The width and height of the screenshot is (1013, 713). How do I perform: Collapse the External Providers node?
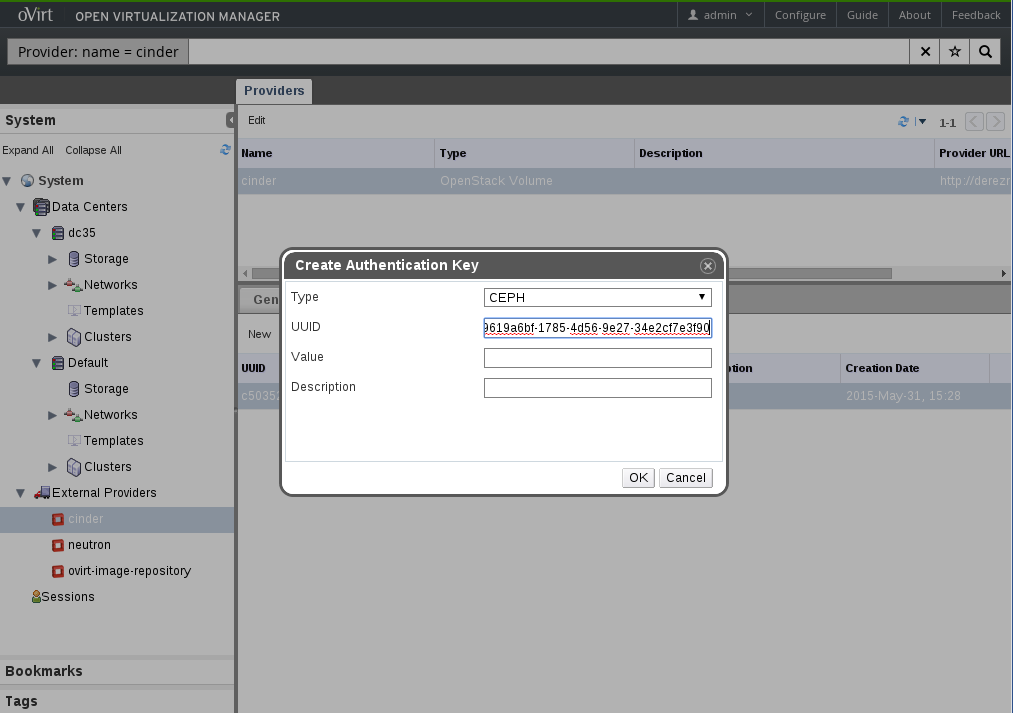[x=21, y=493]
